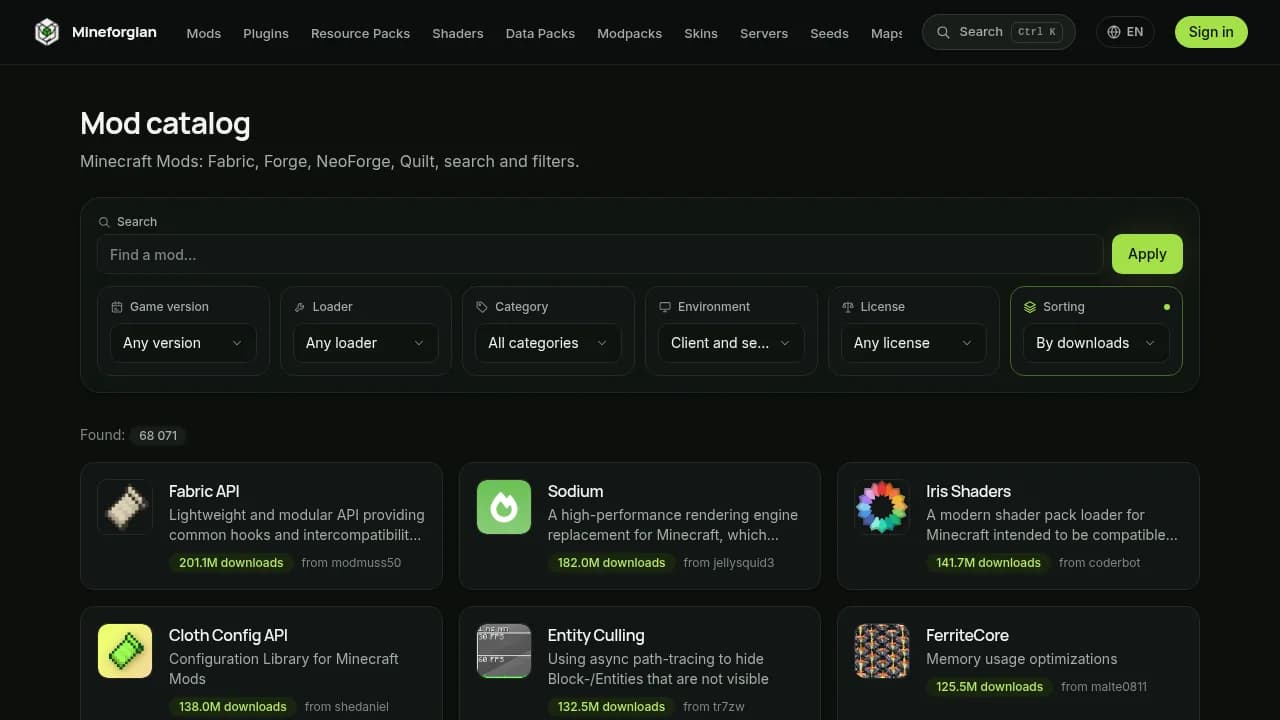Go to the Plugins nav item
This screenshot has width=1280, height=720.
point(266,33)
